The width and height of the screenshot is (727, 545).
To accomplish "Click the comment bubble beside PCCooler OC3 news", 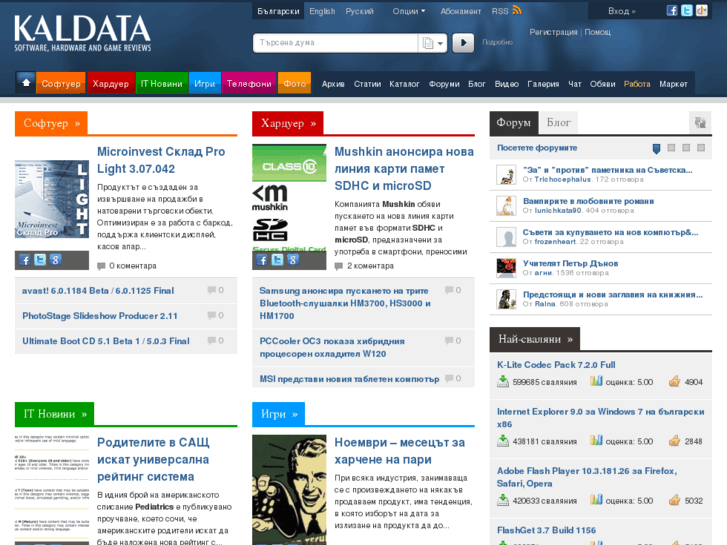I will point(449,340).
